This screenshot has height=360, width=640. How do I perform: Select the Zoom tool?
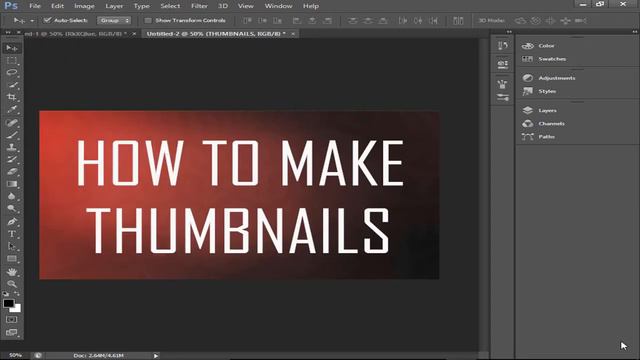tap(12, 284)
